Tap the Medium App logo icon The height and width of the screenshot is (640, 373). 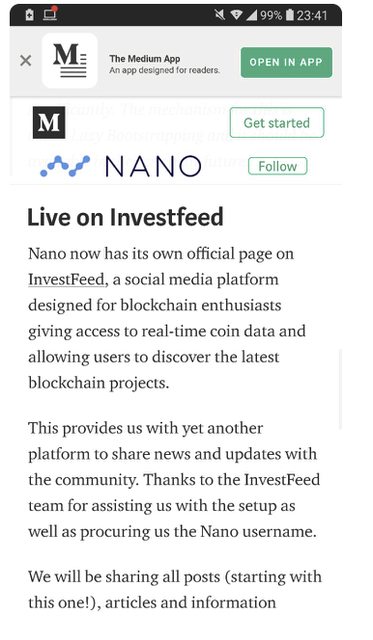(x=70, y=61)
